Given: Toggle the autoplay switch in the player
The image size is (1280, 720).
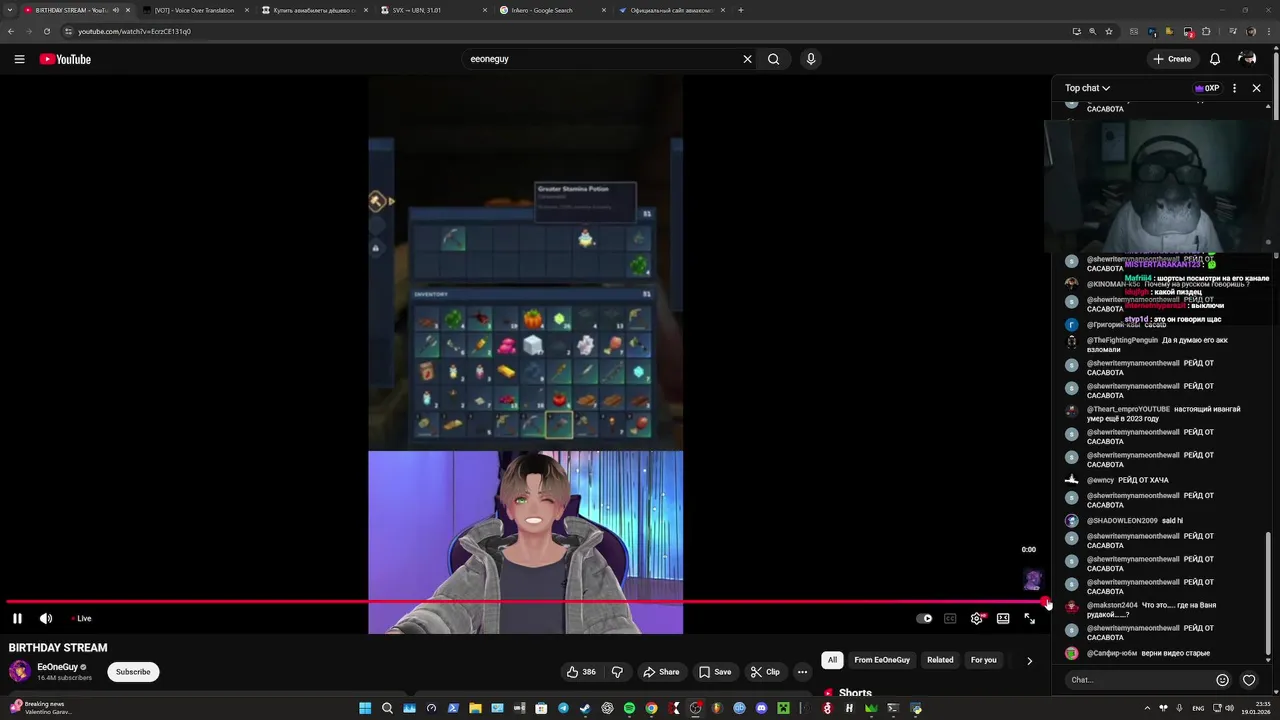Looking at the screenshot, I should pos(924,618).
